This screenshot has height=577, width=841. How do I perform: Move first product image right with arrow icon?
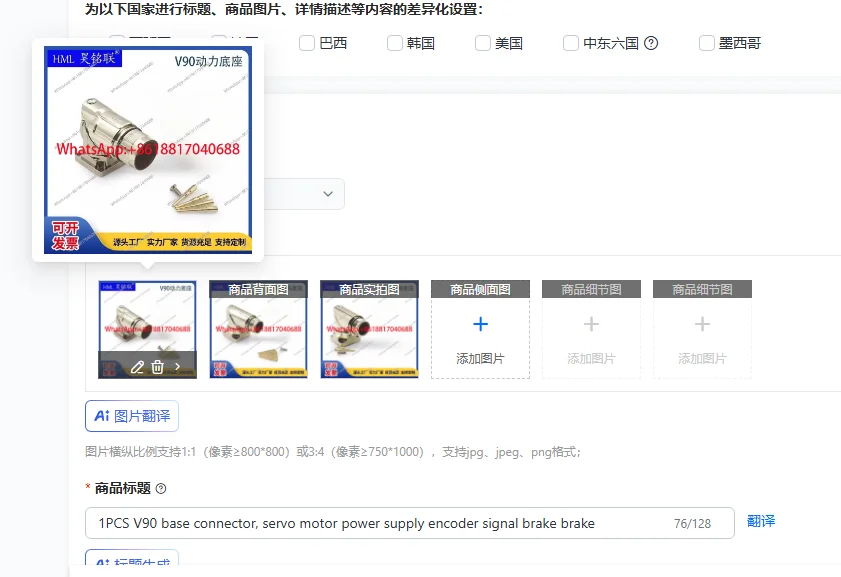[x=178, y=367]
